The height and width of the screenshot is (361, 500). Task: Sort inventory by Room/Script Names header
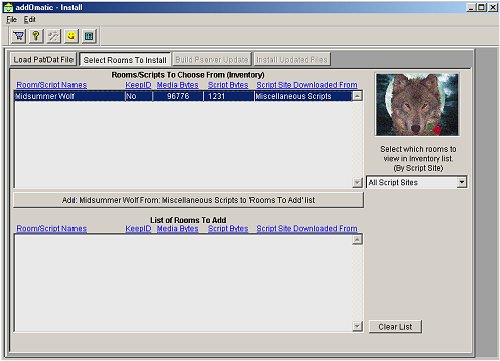point(52,85)
